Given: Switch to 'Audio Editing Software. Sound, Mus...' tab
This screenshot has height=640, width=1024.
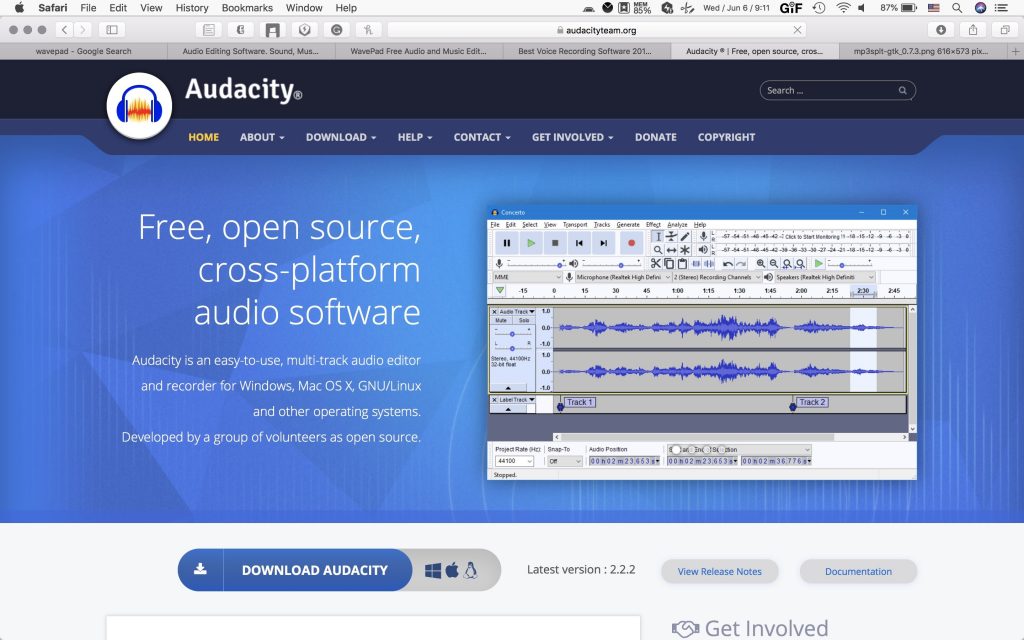Looking at the screenshot, I should point(251,51).
